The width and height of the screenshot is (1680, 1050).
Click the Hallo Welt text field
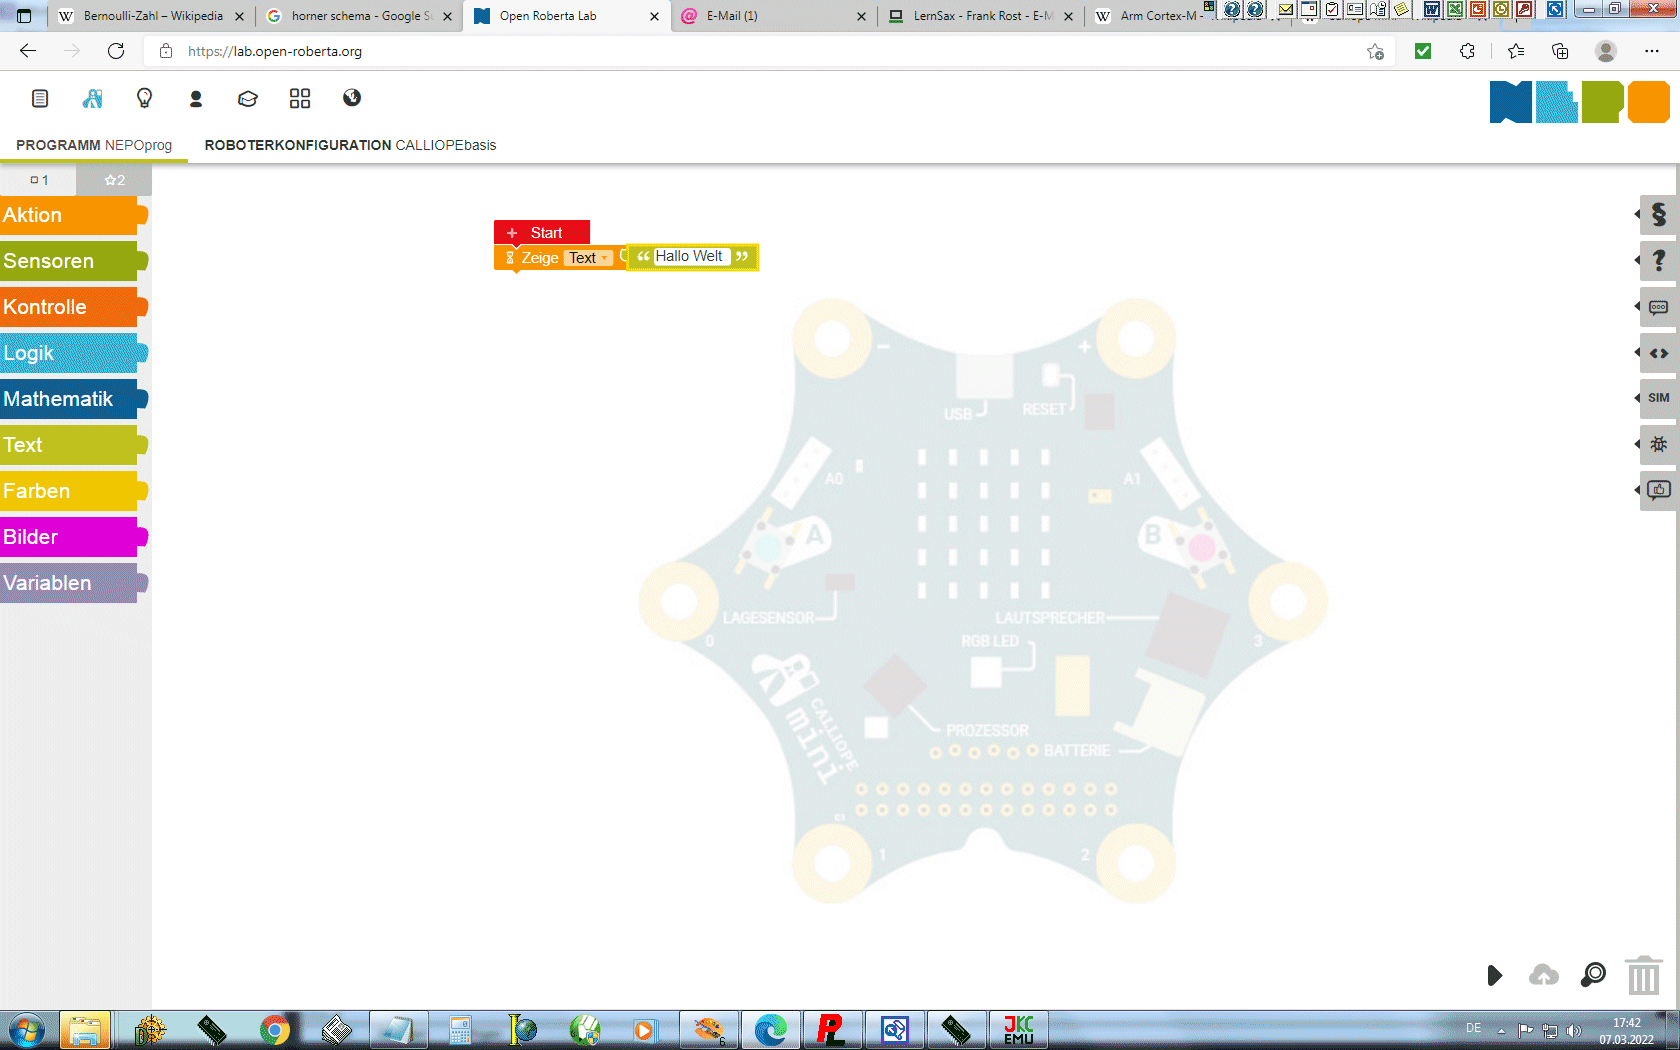point(689,257)
